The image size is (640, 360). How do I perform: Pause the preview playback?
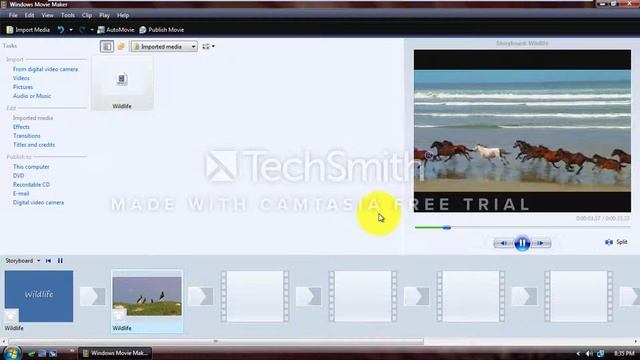(522, 243)
